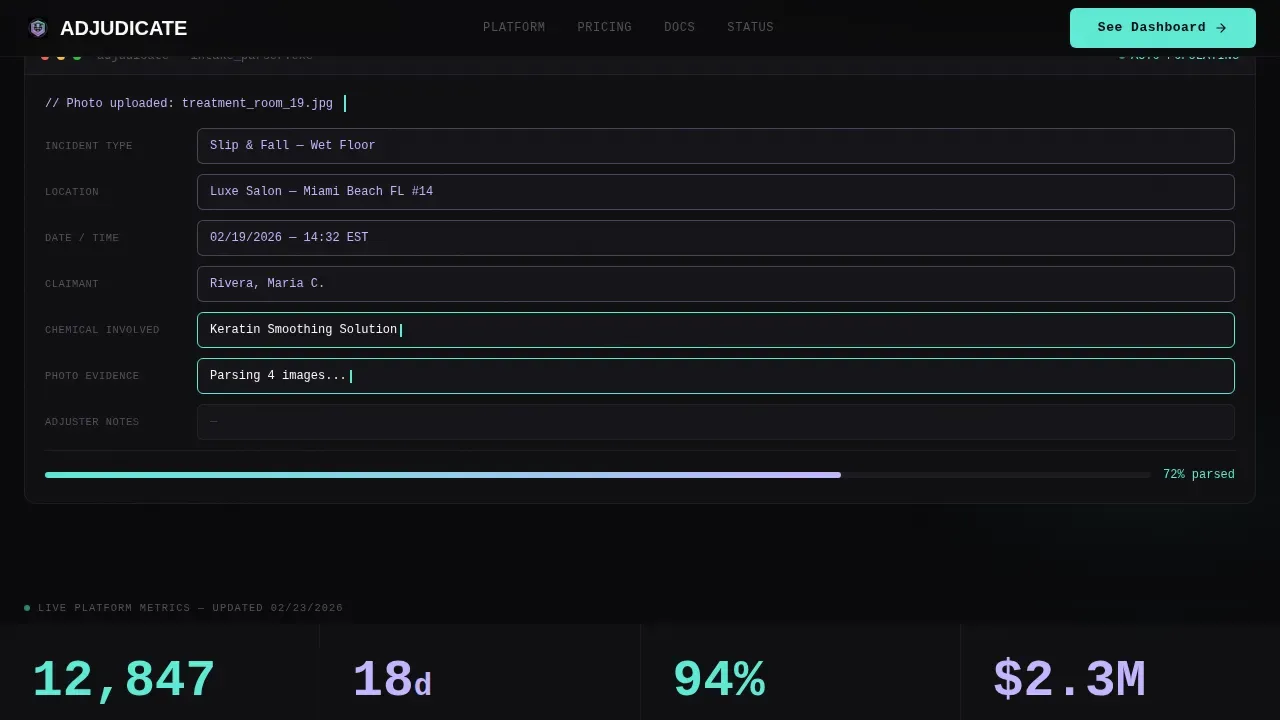
Task: Click the PHOTO EVIDENCE label
Action: [x=92, y=376]
